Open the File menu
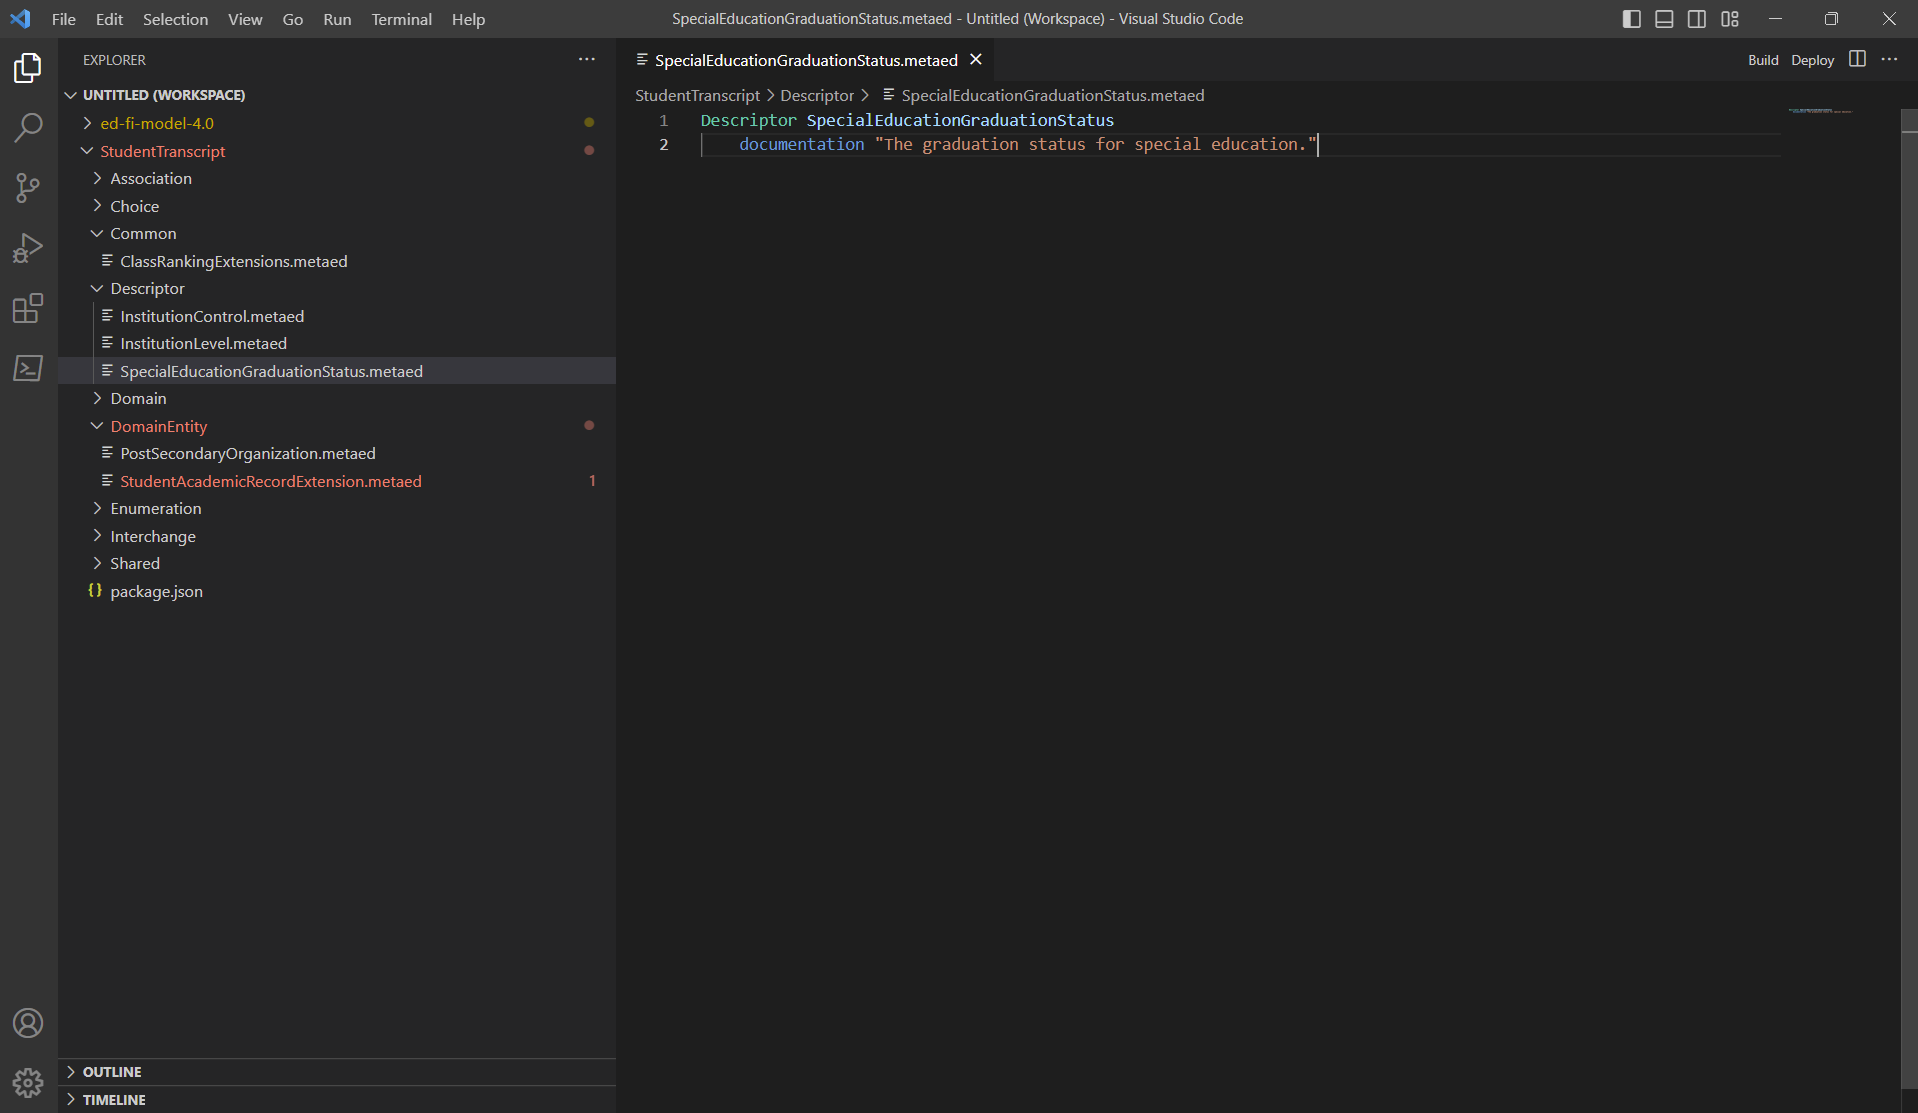The width and height of the screenshot is (1918, 1113). tap(64, 19)
